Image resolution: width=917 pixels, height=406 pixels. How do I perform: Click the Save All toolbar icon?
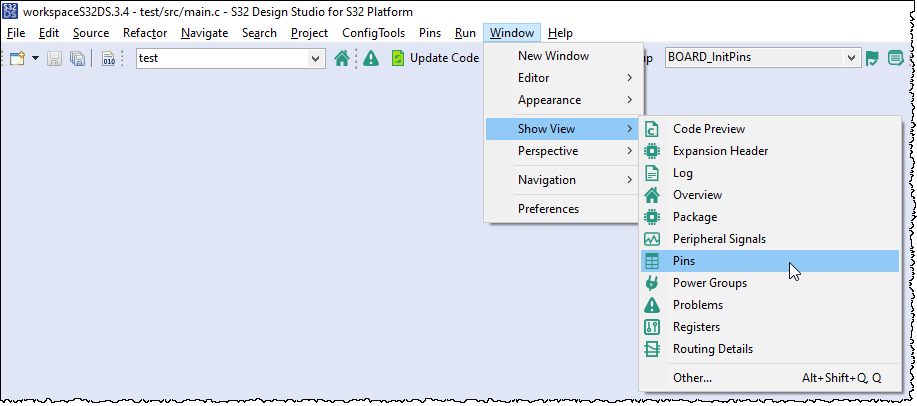click(77, 58)
